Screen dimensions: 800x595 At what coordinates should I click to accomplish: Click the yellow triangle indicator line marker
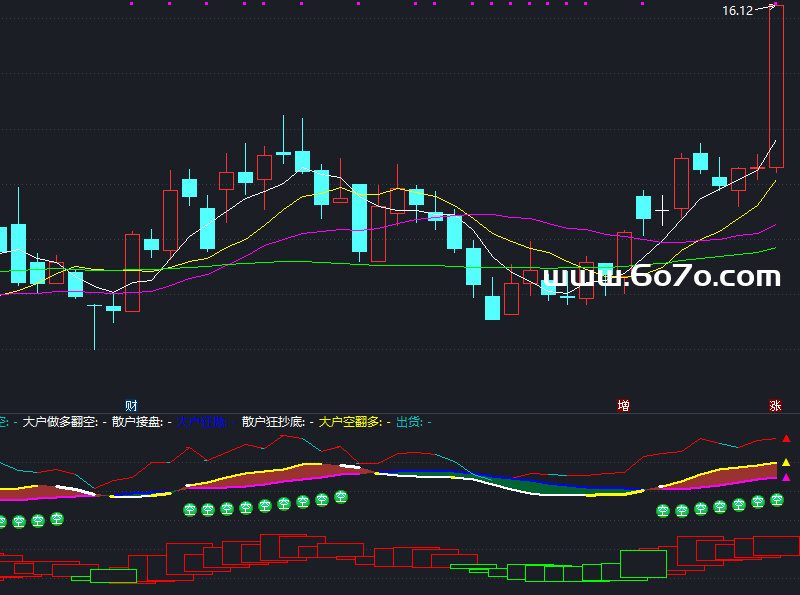click(786, 463)
